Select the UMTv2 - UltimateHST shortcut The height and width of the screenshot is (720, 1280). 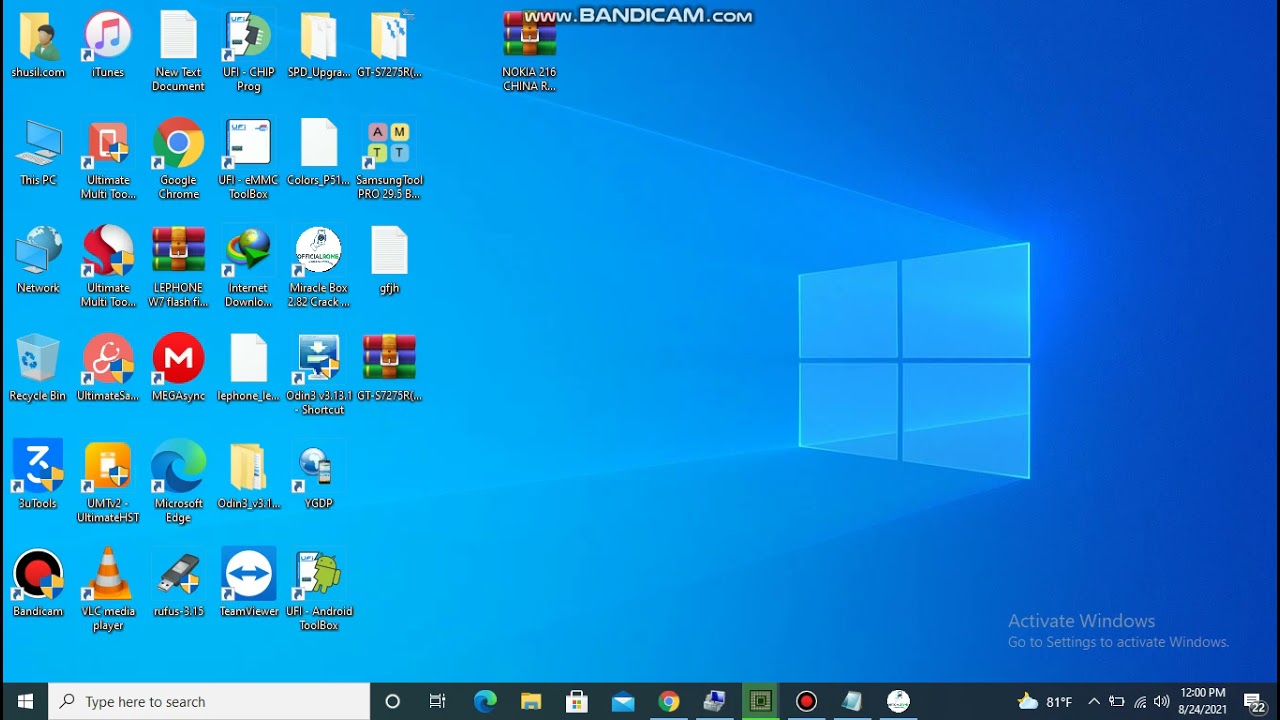[108, 484]
